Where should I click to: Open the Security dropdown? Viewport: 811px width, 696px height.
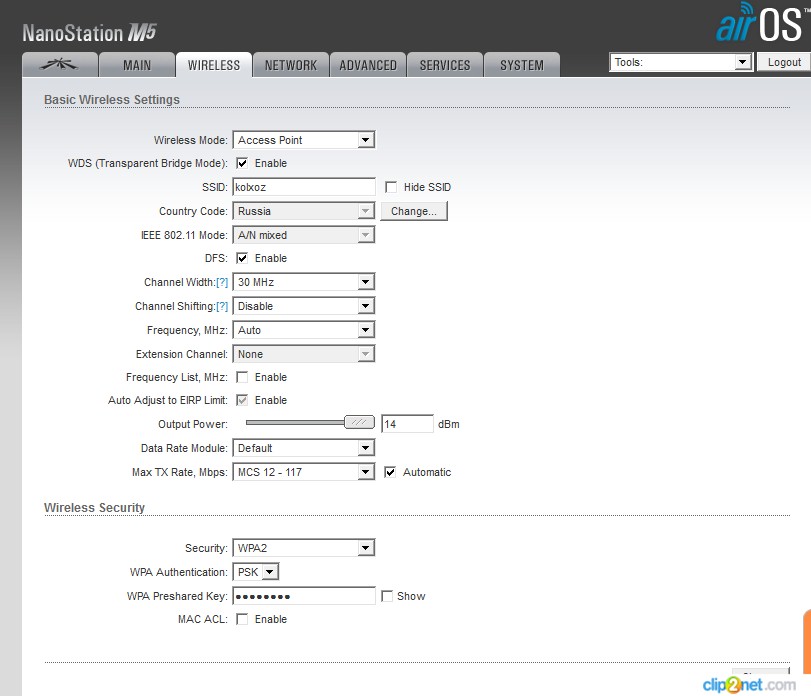point(304,548)
